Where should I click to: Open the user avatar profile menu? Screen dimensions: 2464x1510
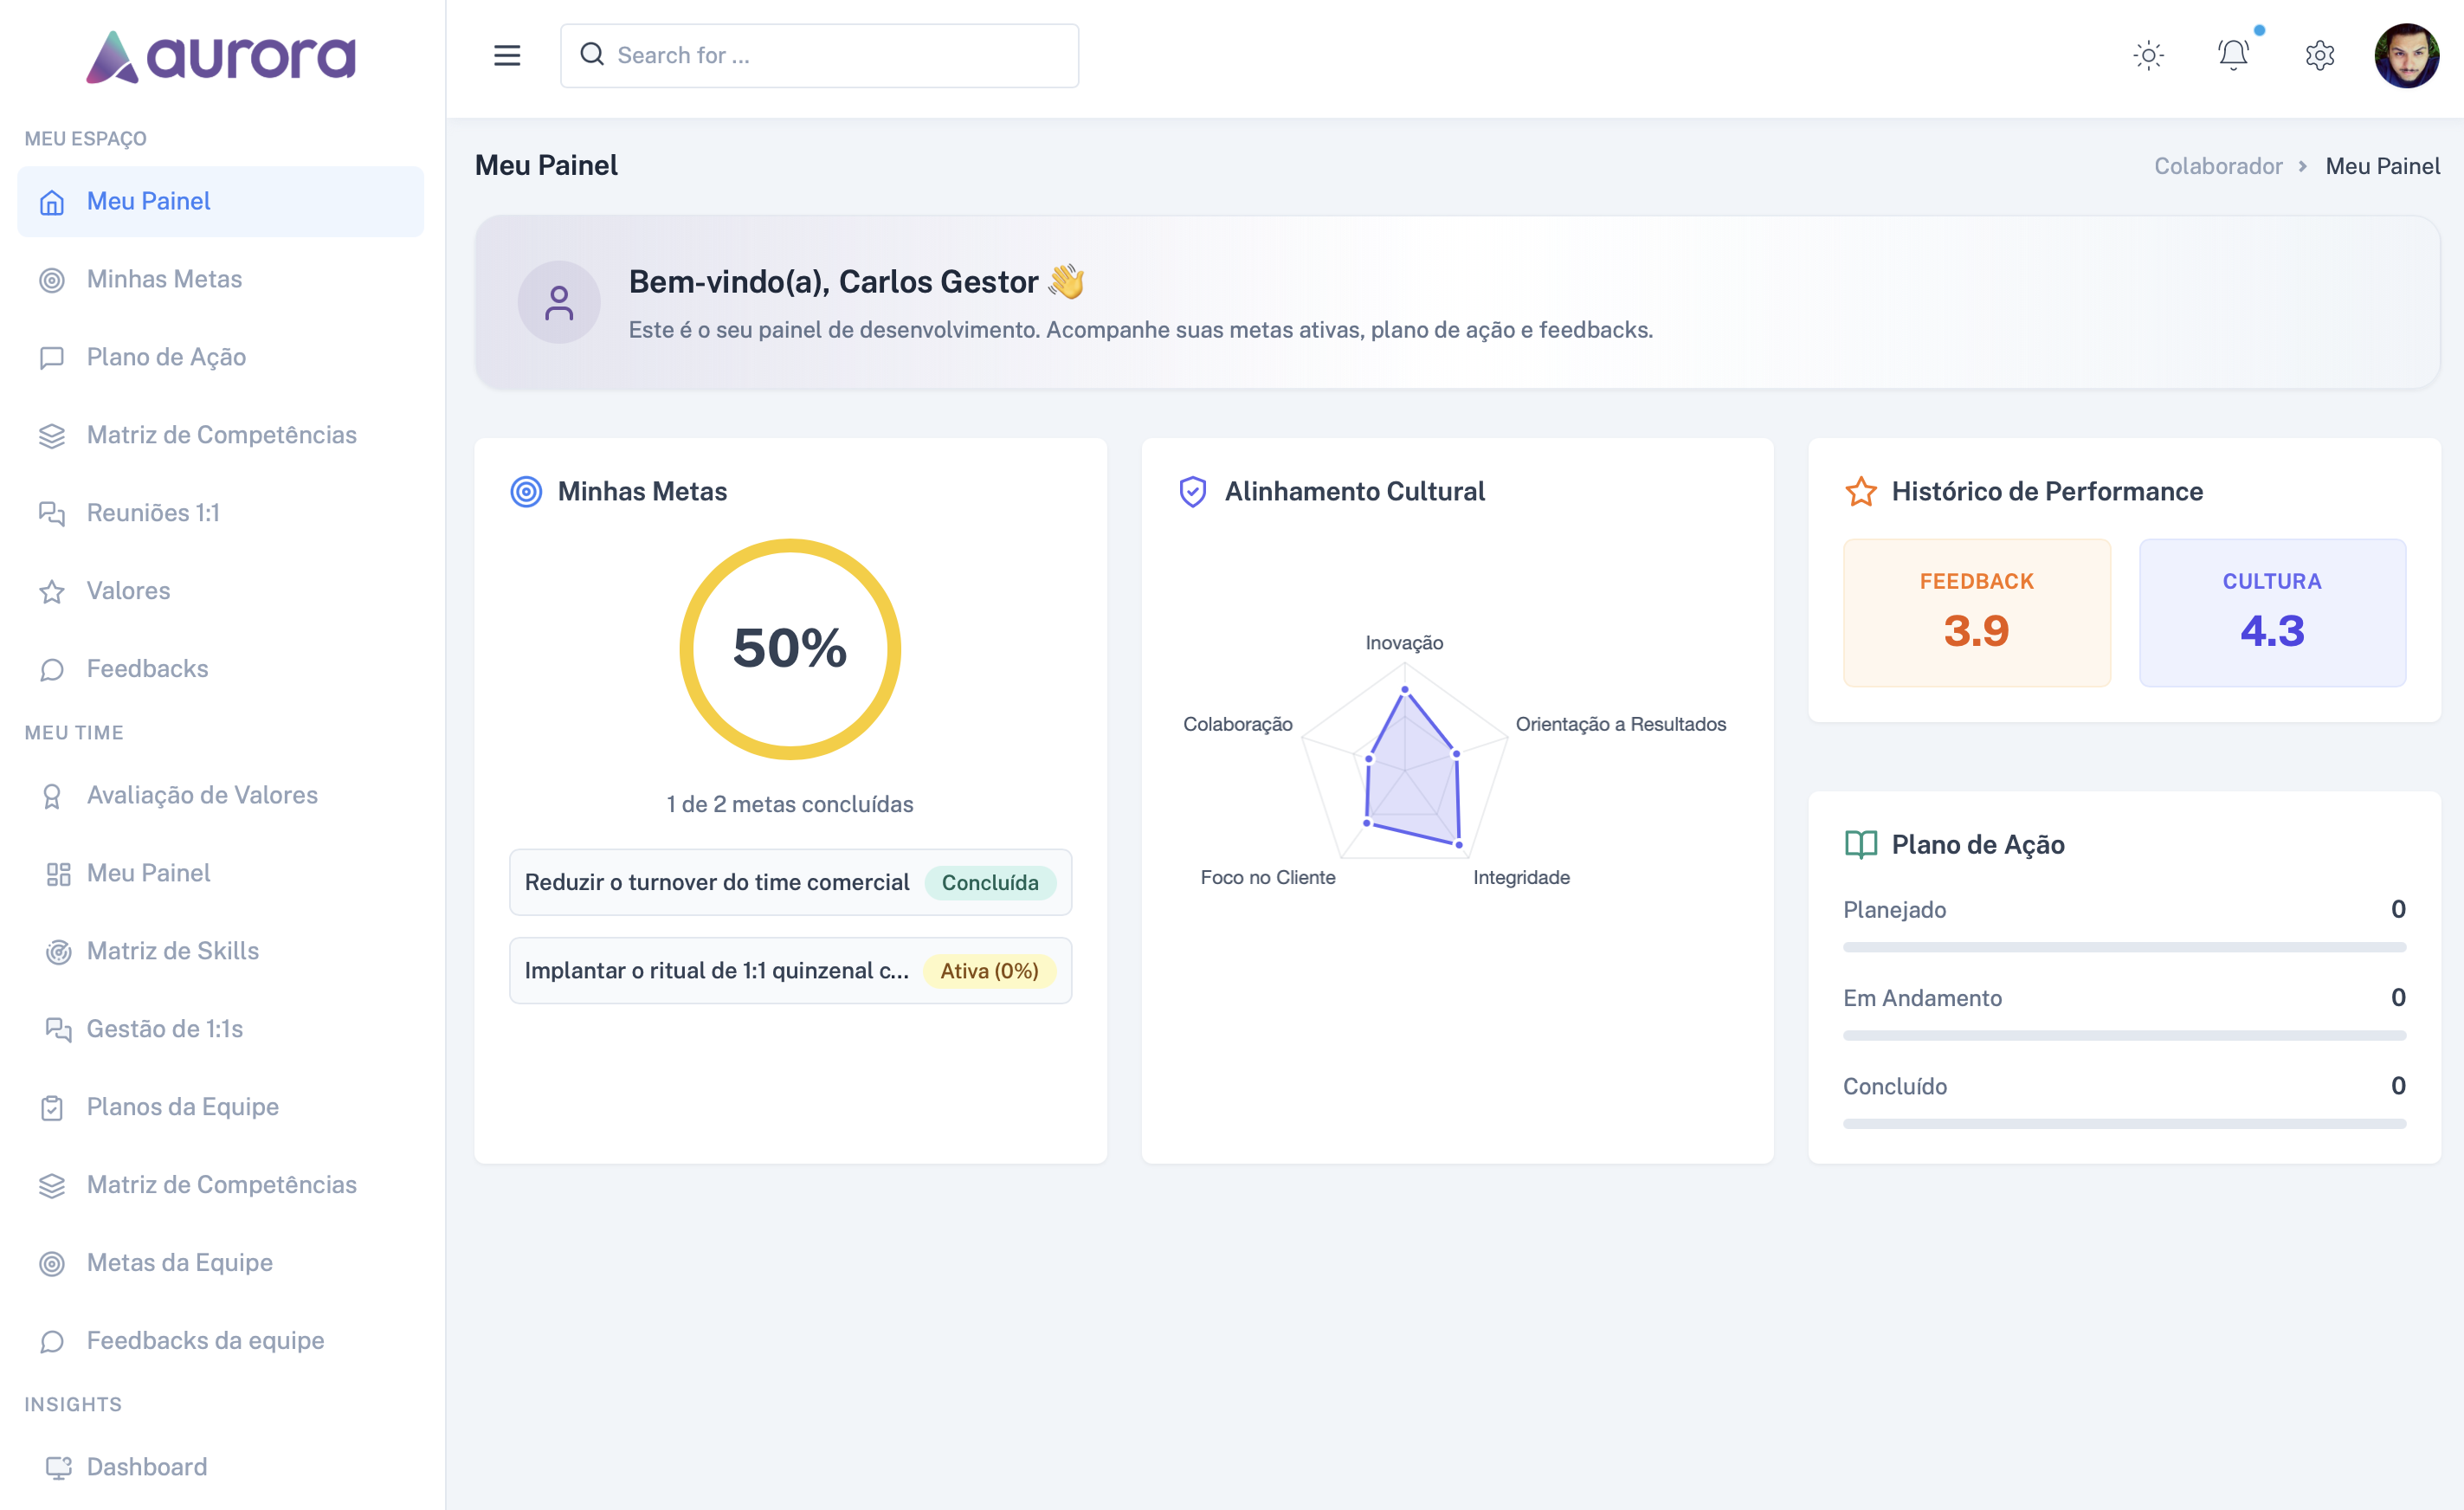tap(2406, 55)
